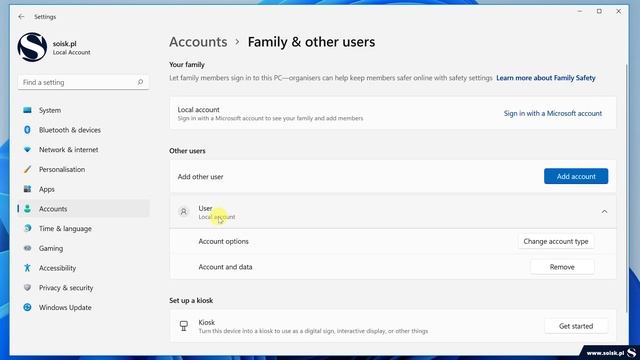Click the Privacy shield icon
The height and width of the screenshot is (360, 640).
27,287
